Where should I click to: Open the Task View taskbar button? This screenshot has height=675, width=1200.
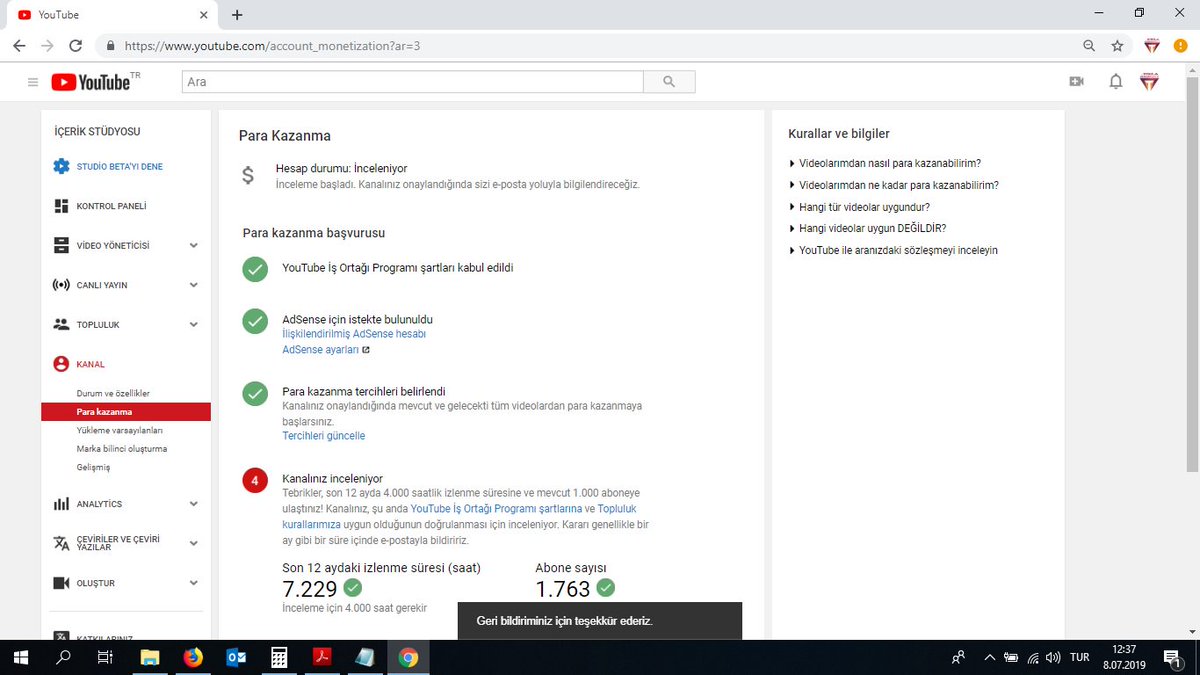(x=105, y=657)
